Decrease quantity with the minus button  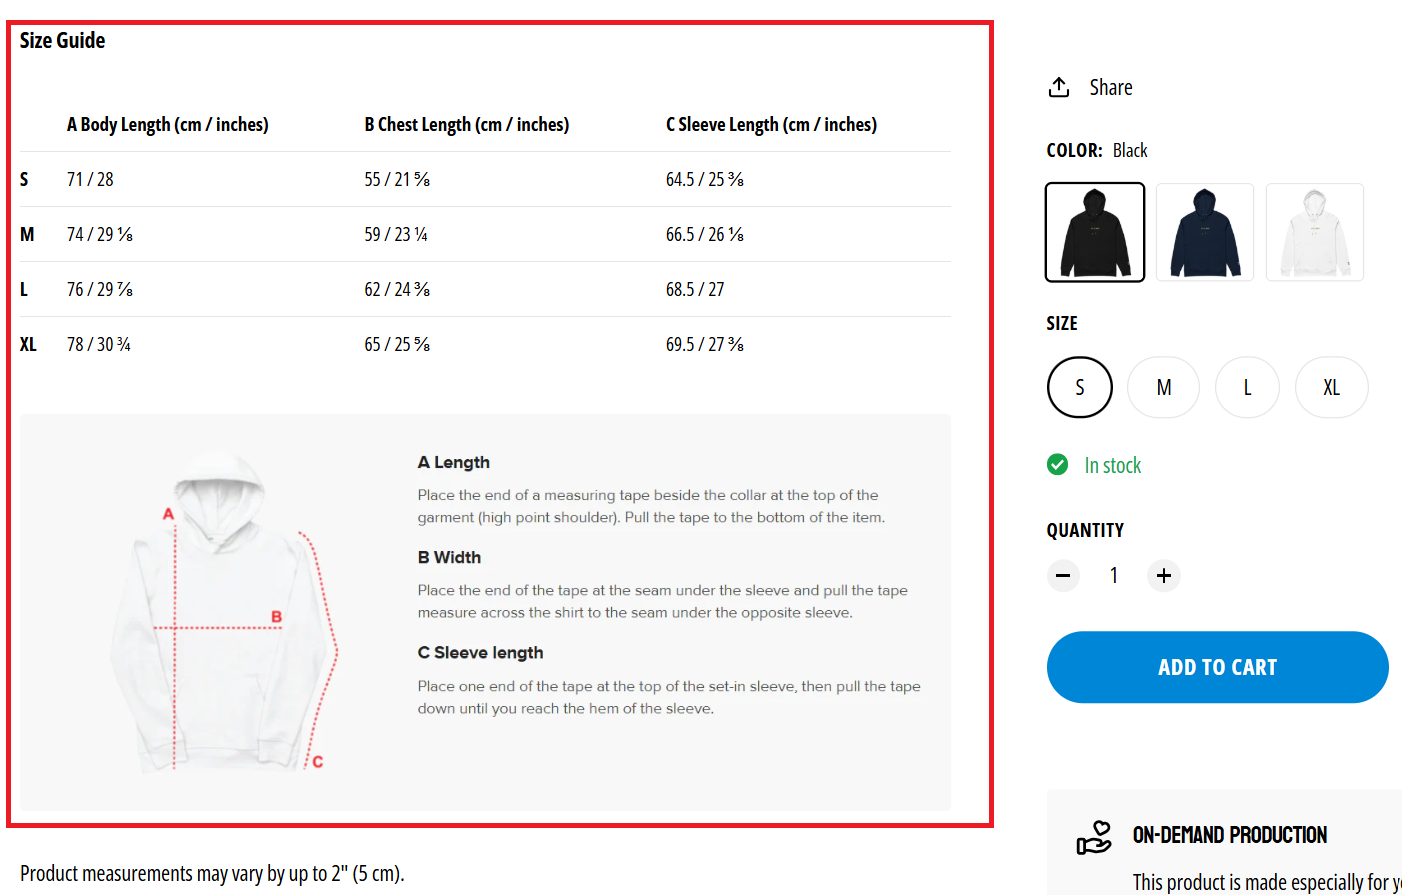coord(1063,575)
